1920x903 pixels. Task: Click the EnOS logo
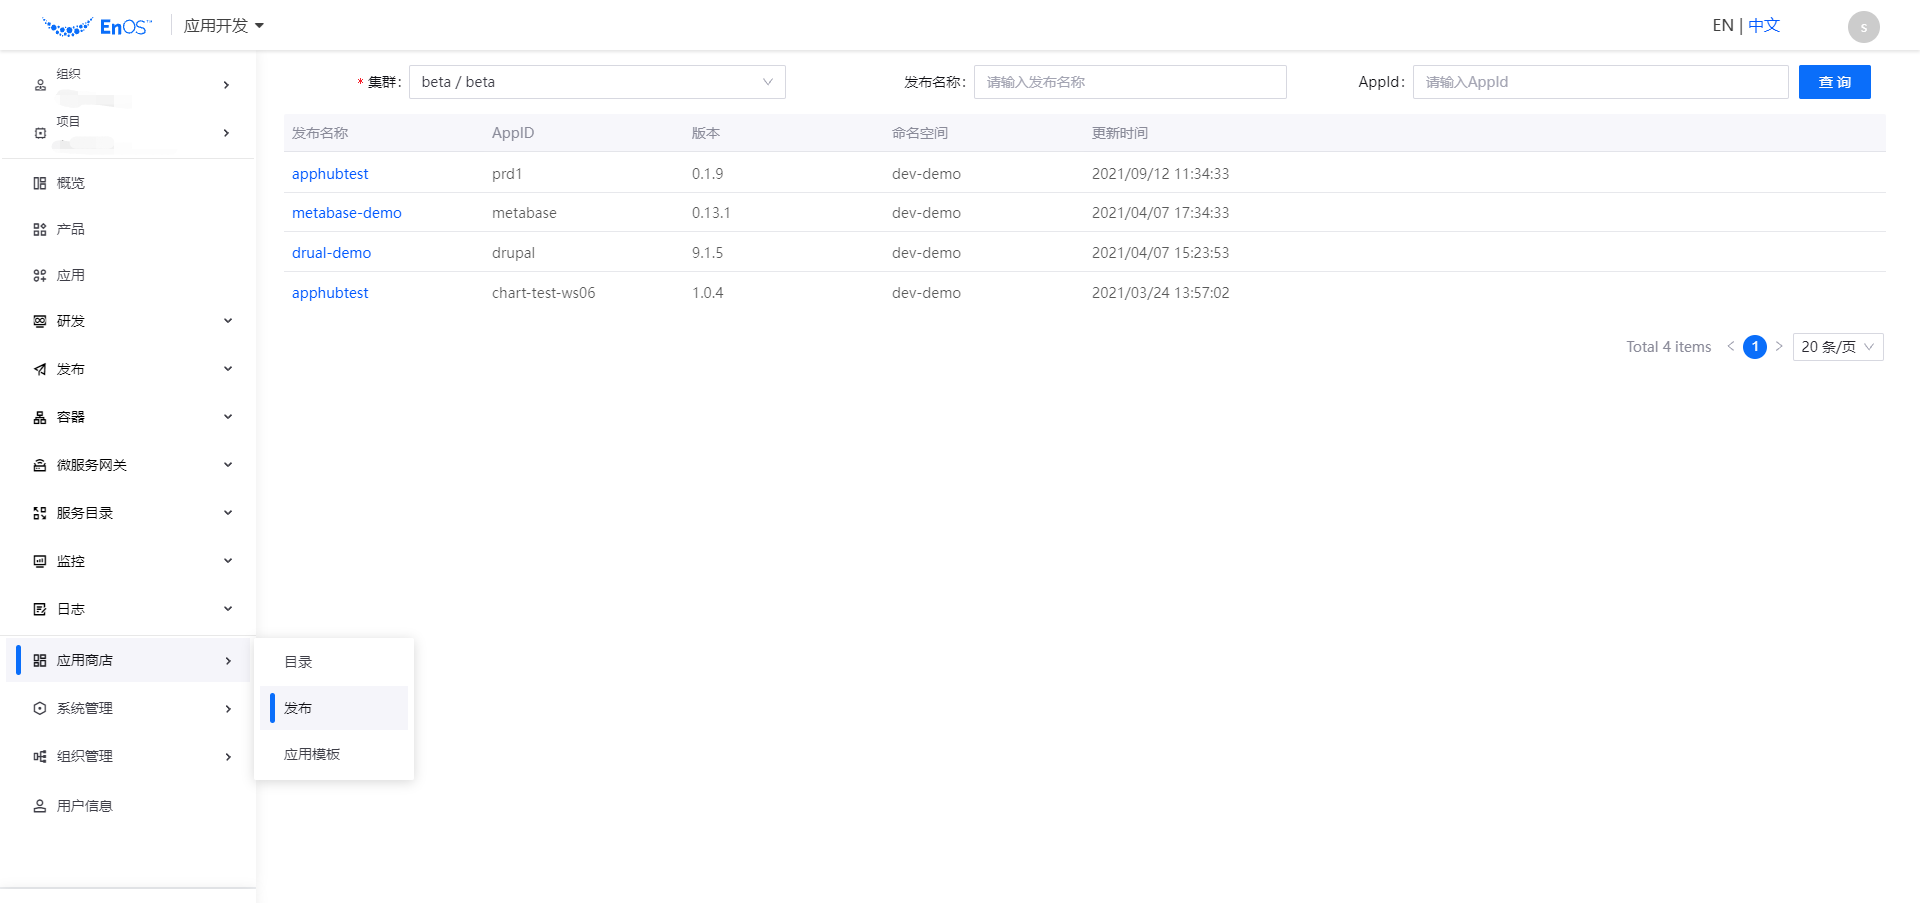(x=96, y=25)
